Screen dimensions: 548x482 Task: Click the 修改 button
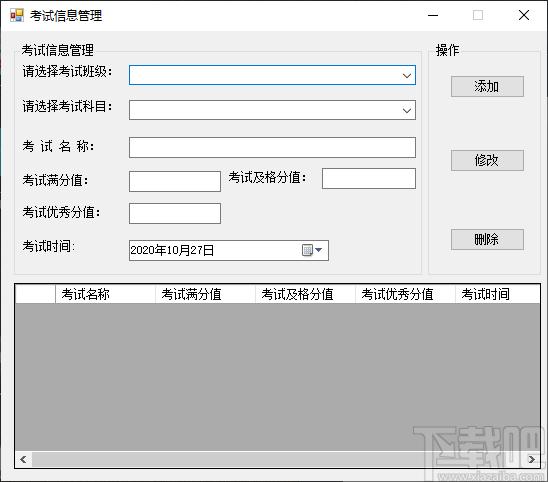[487, 160]
